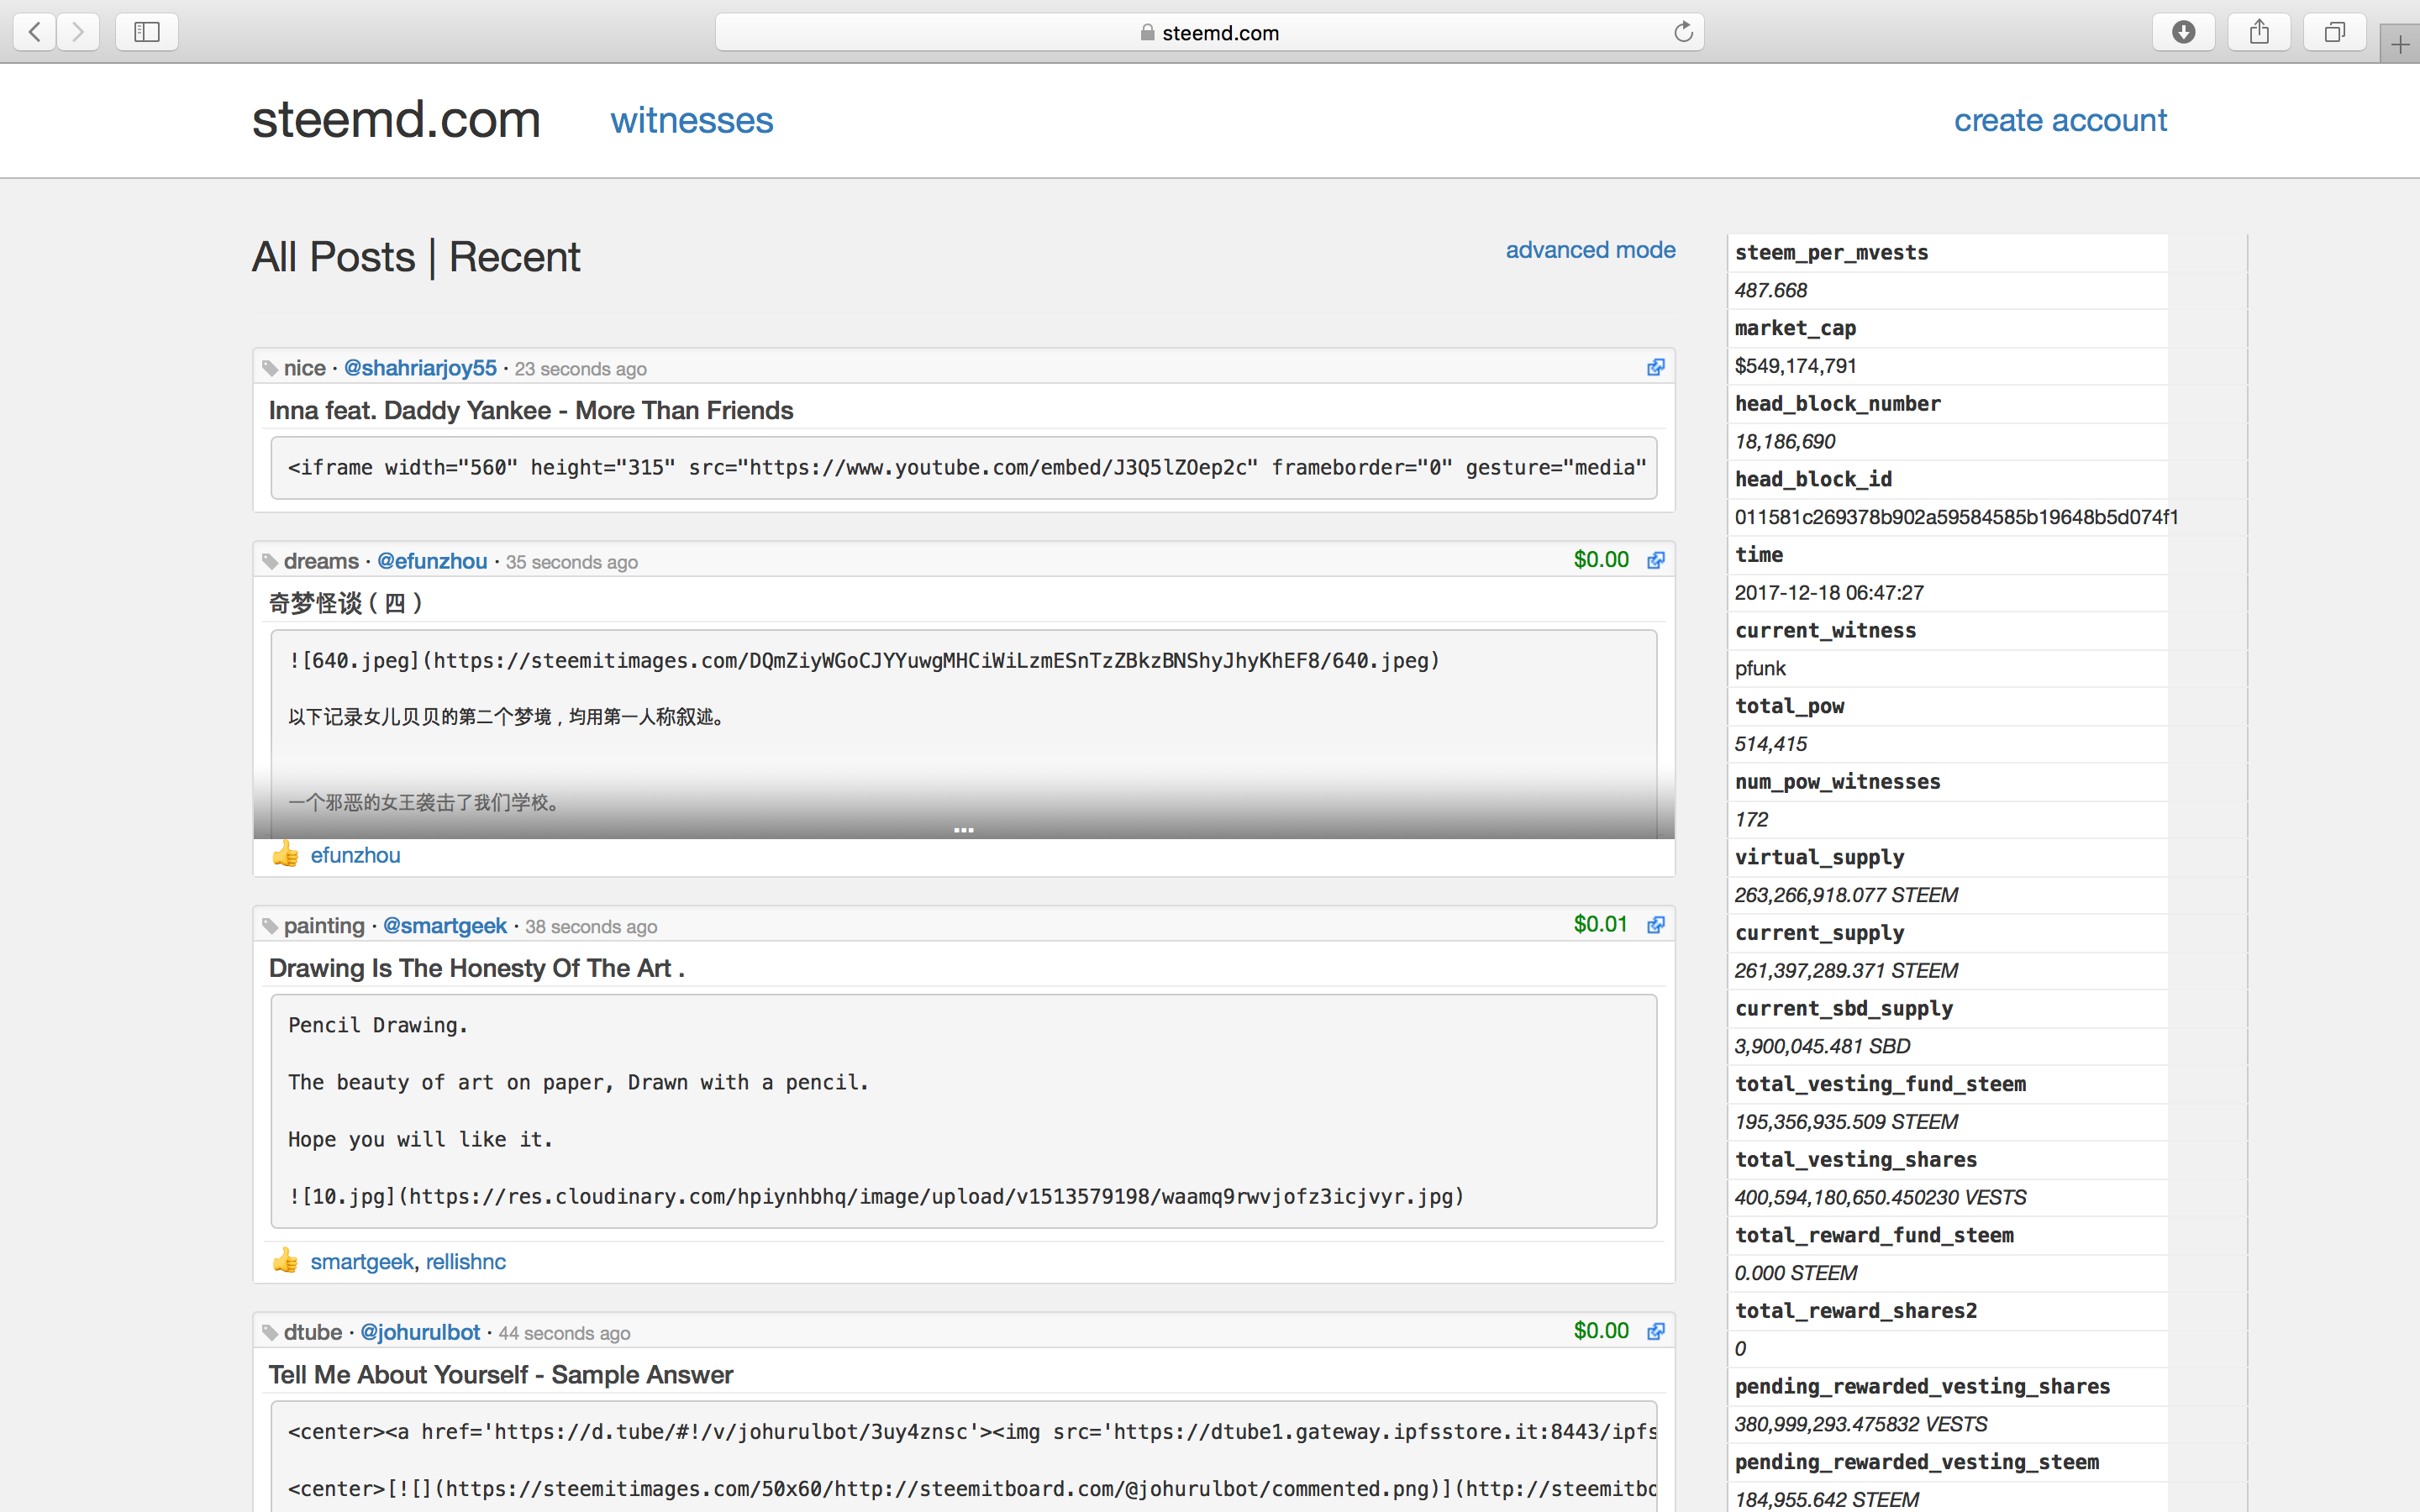2420x1512 pixels.
Task: Open @efunzhou author profile
Action: click(432, 561)
